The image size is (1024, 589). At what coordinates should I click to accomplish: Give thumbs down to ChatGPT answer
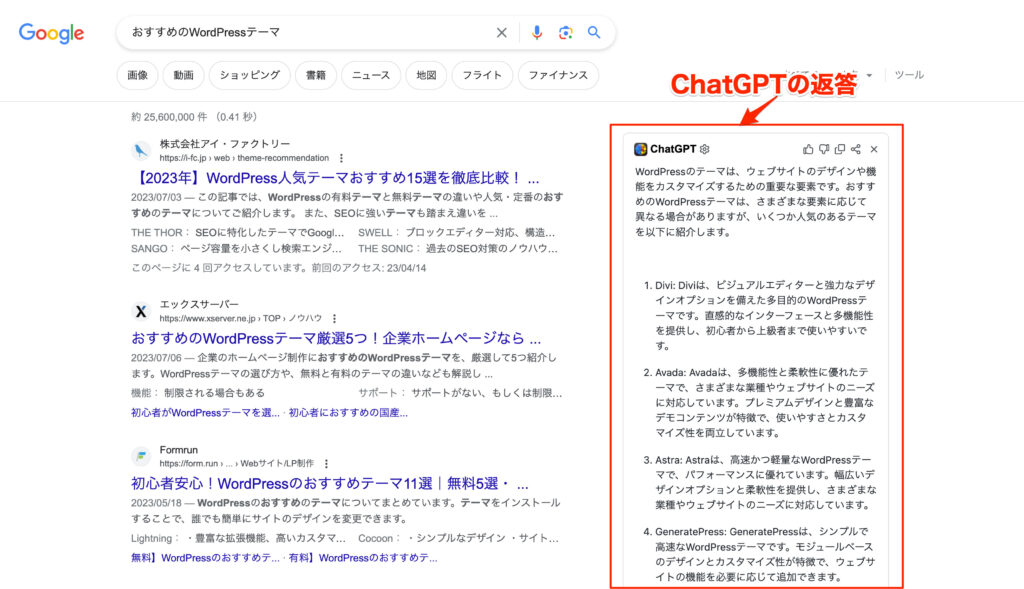824,150
